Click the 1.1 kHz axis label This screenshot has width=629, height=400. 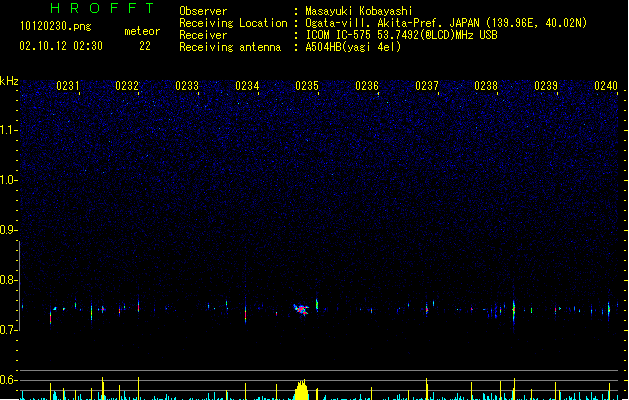coord(9,130)
